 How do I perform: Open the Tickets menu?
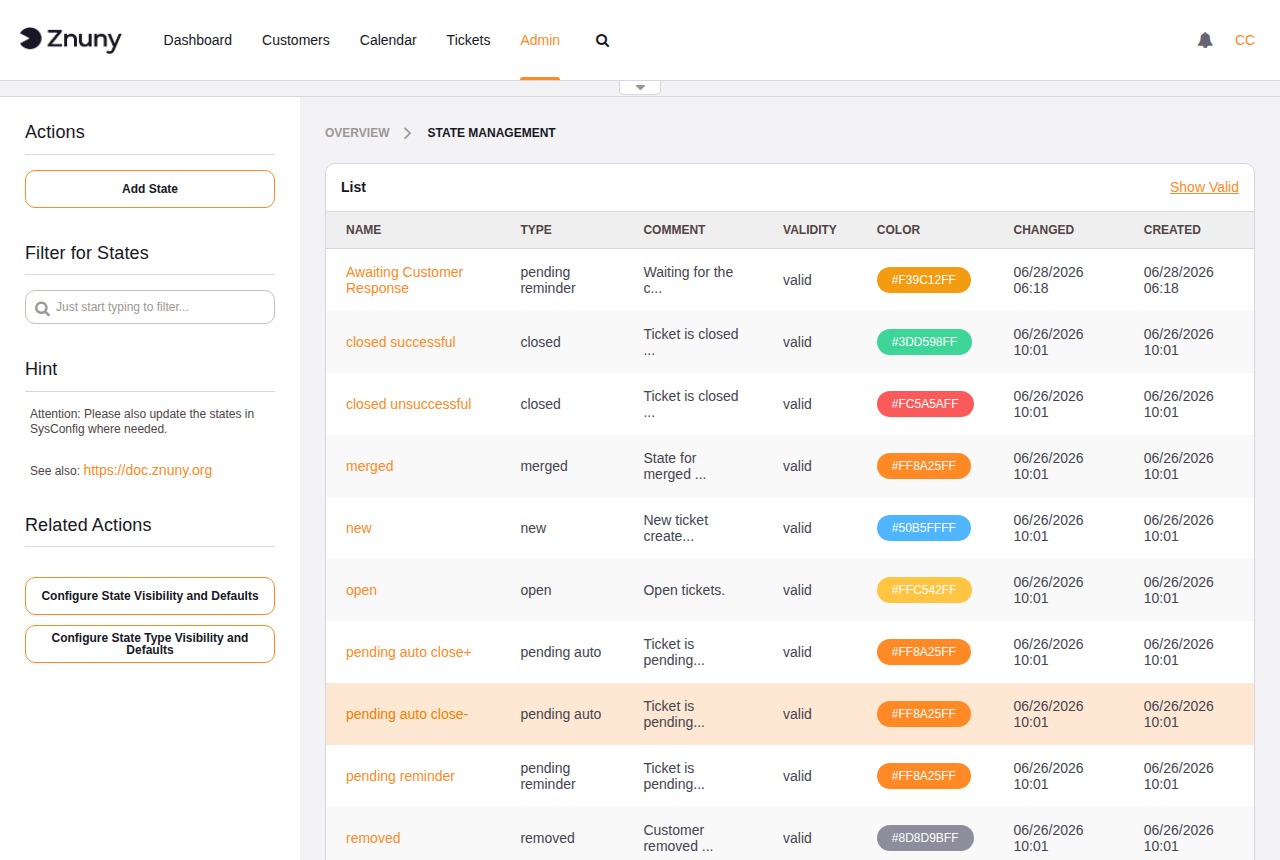(468, 40)
